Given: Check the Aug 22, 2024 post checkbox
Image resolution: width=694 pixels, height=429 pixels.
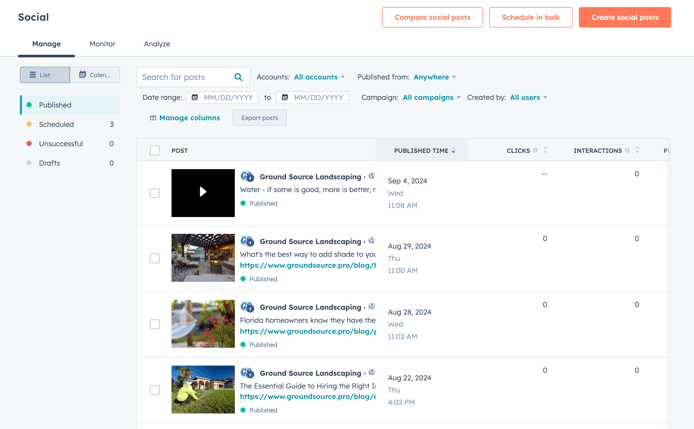Looking at the screenshot, I should (154, 390).
